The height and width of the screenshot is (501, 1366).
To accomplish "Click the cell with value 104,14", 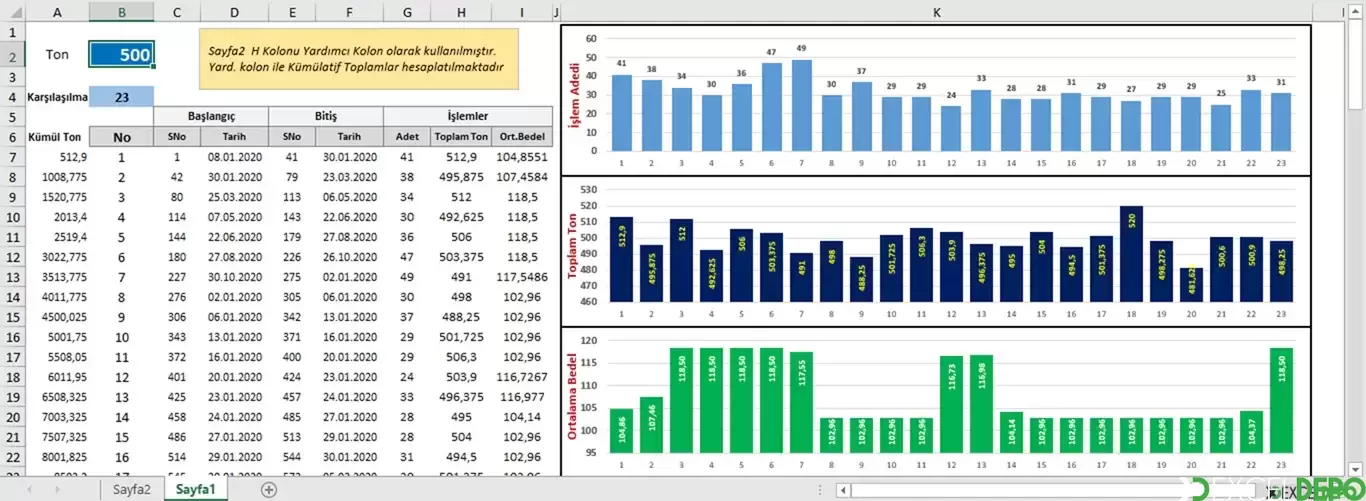I will (x=521, y=417).
